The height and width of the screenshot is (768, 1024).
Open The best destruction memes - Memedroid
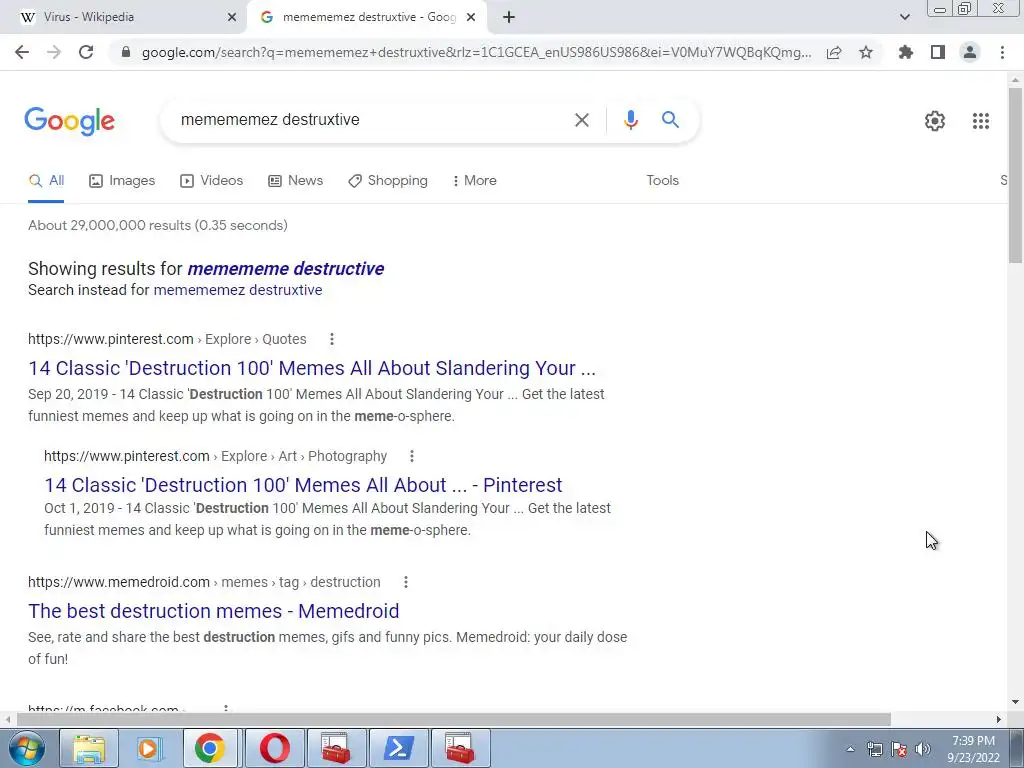tap(214, 611)
